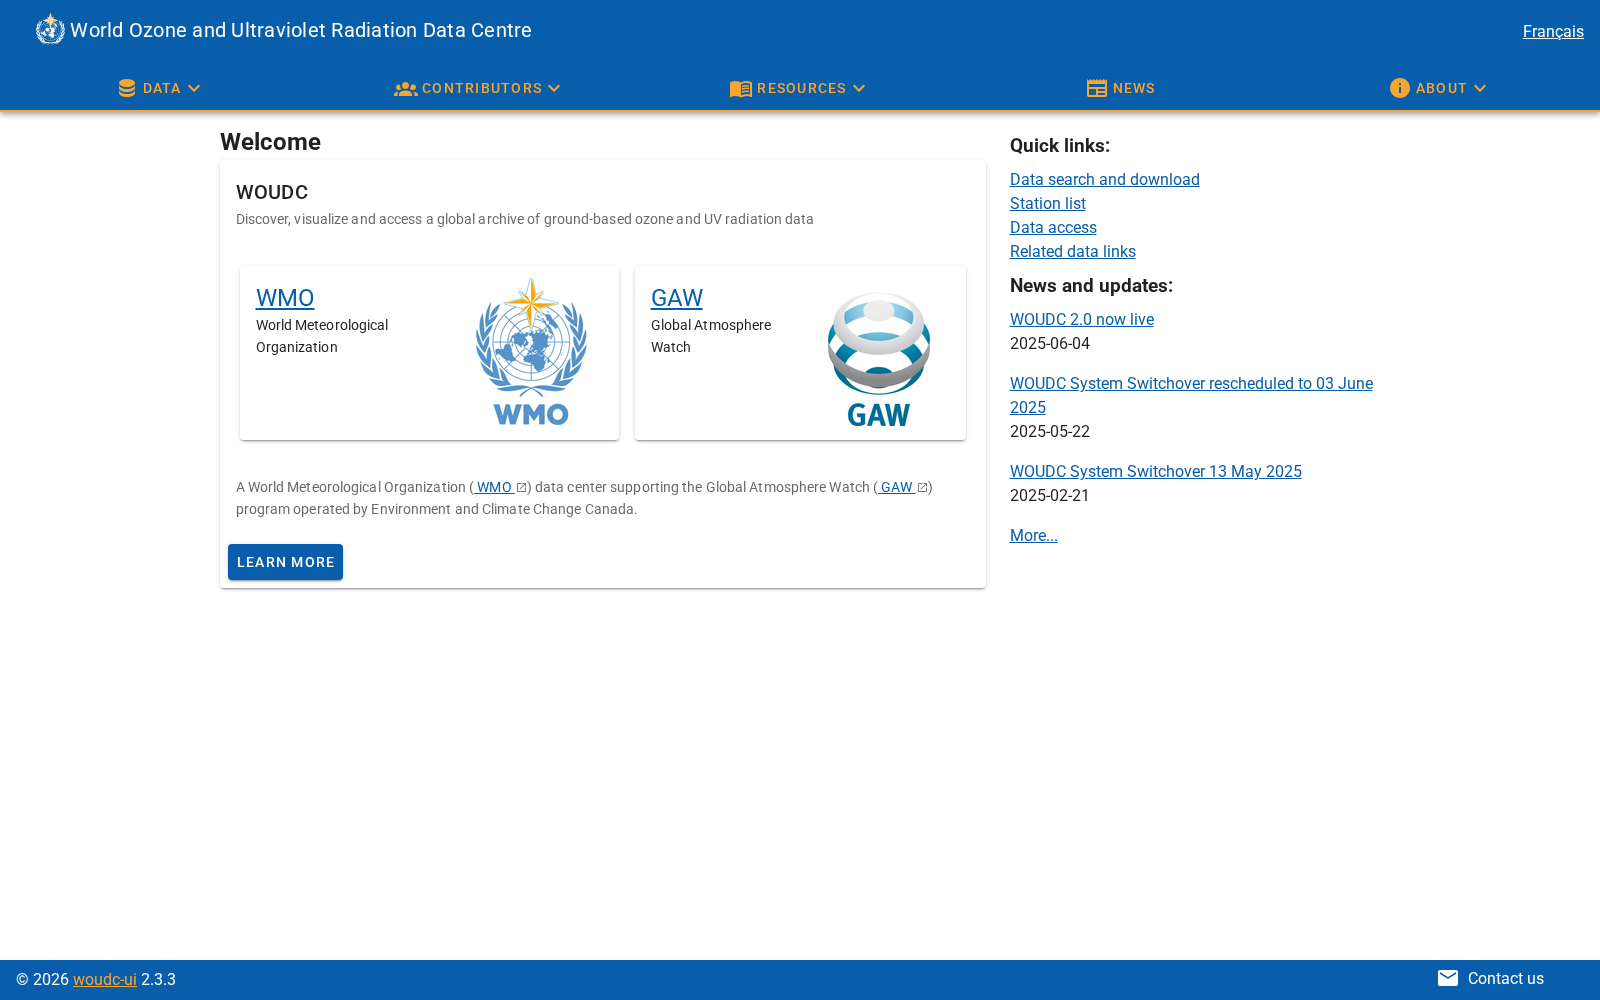Click the inline GAW link in the paragraph

pyautogui.click(x=897, y=487)
